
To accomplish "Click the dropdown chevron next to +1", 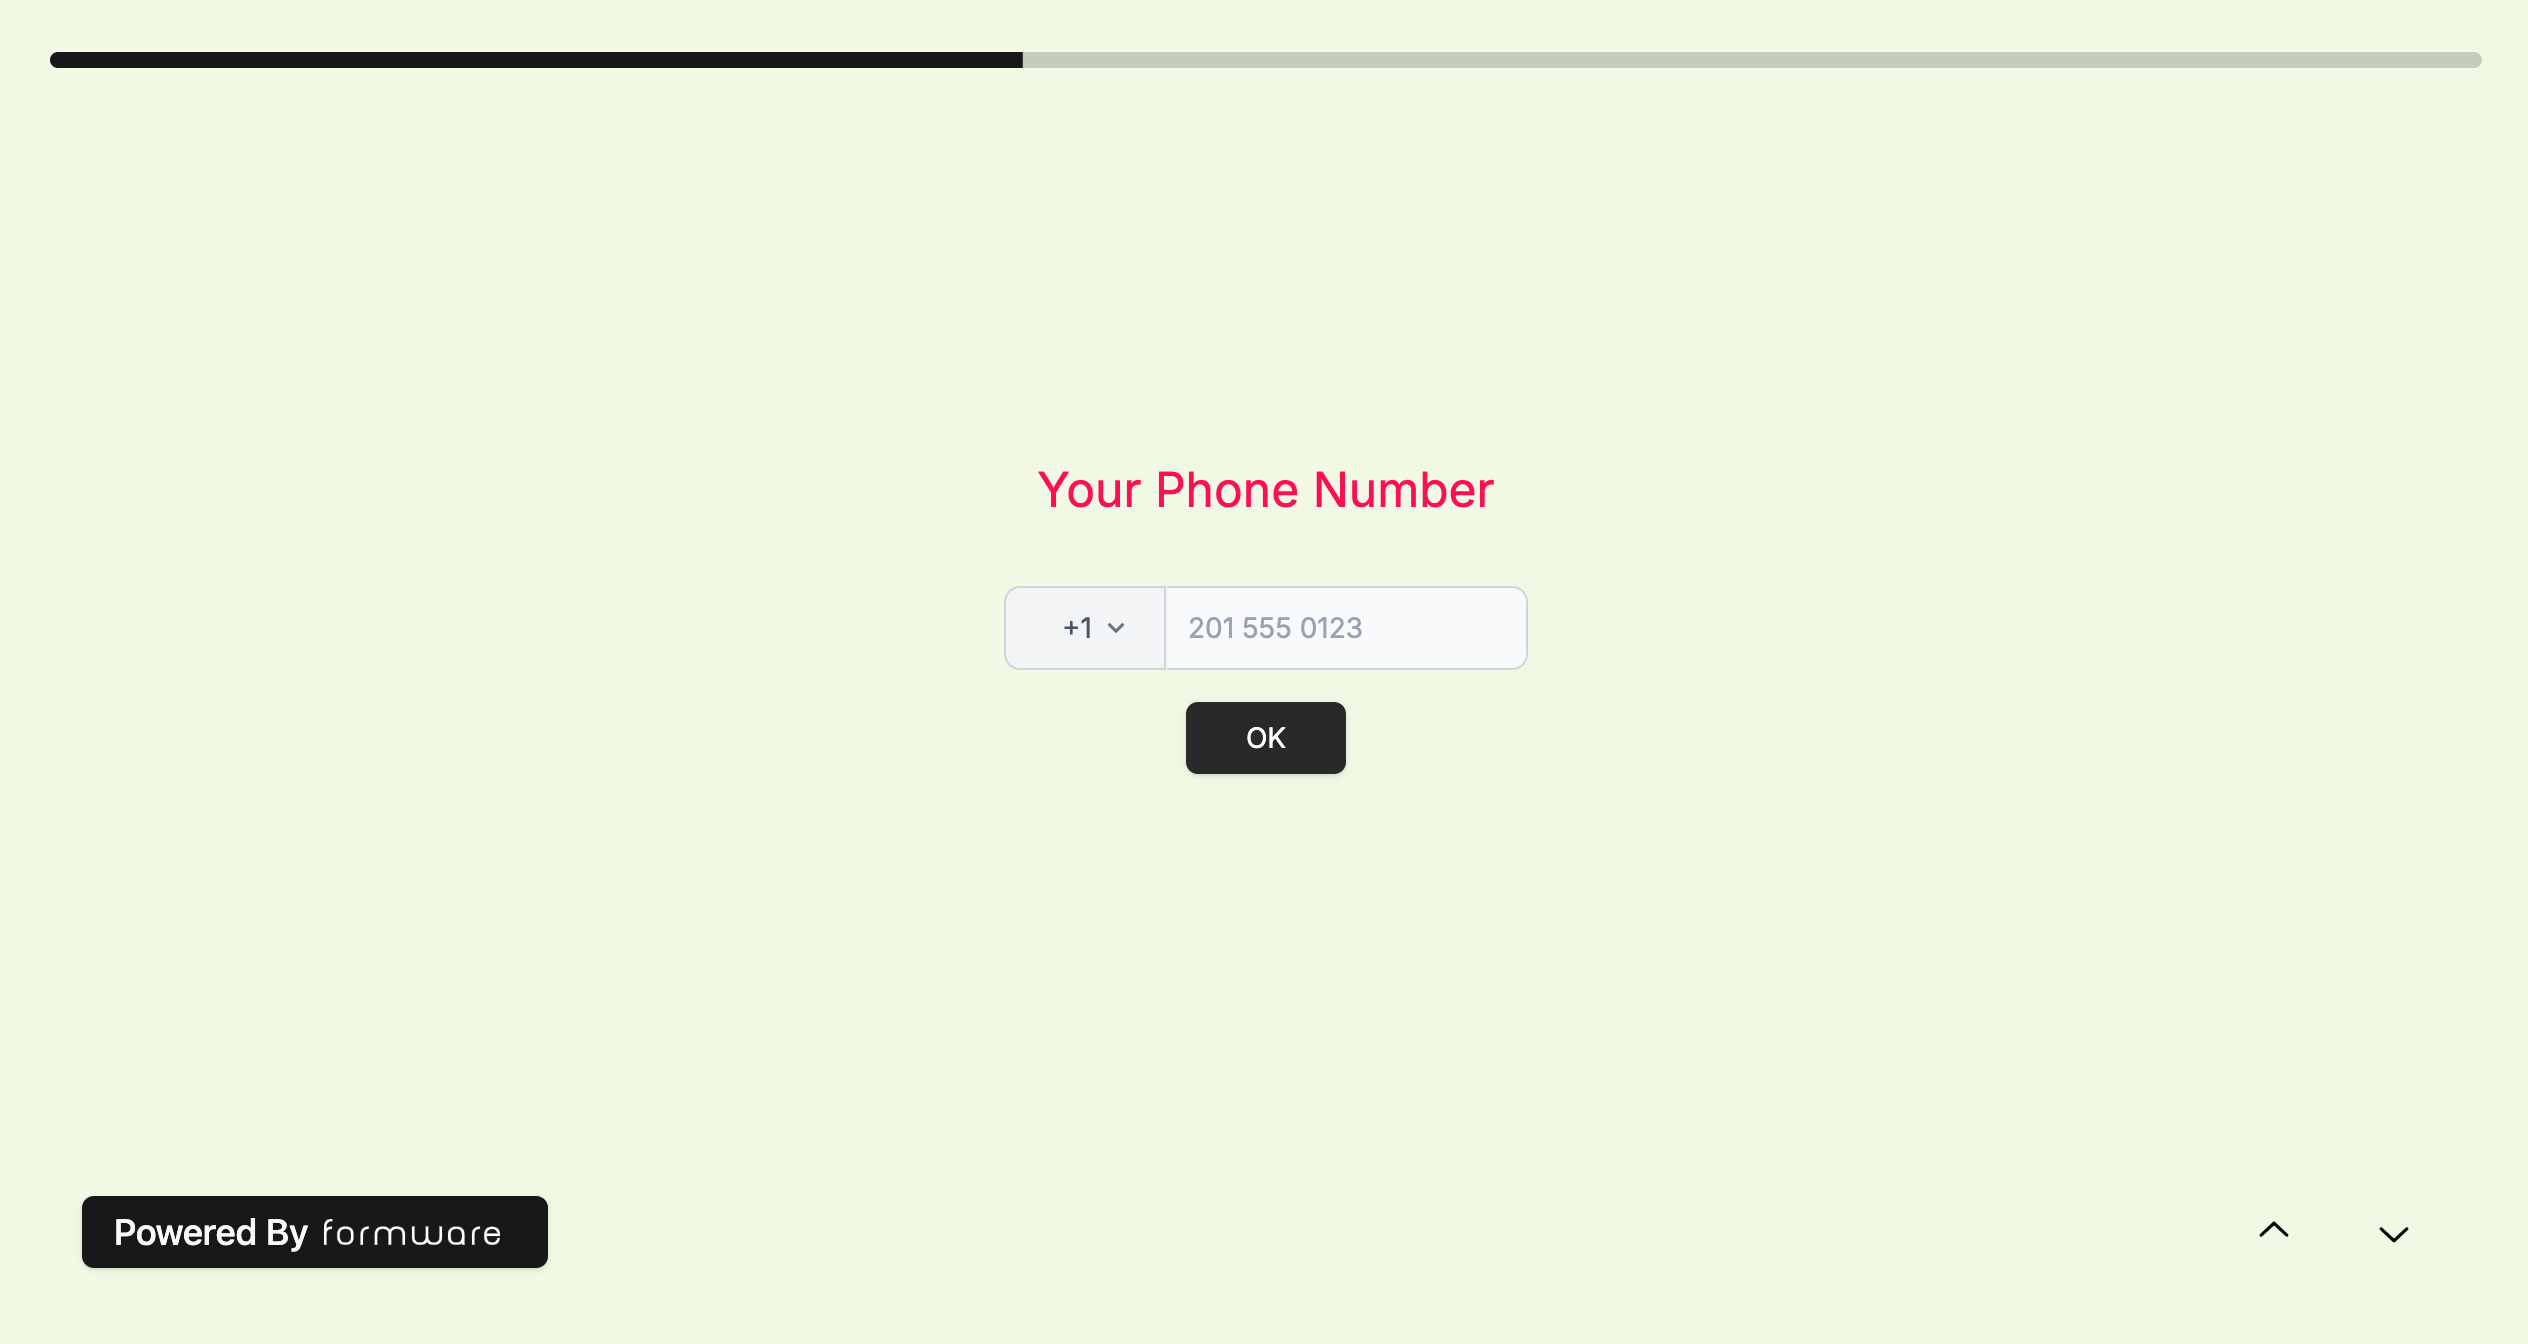I will [x=1117, y=629].
